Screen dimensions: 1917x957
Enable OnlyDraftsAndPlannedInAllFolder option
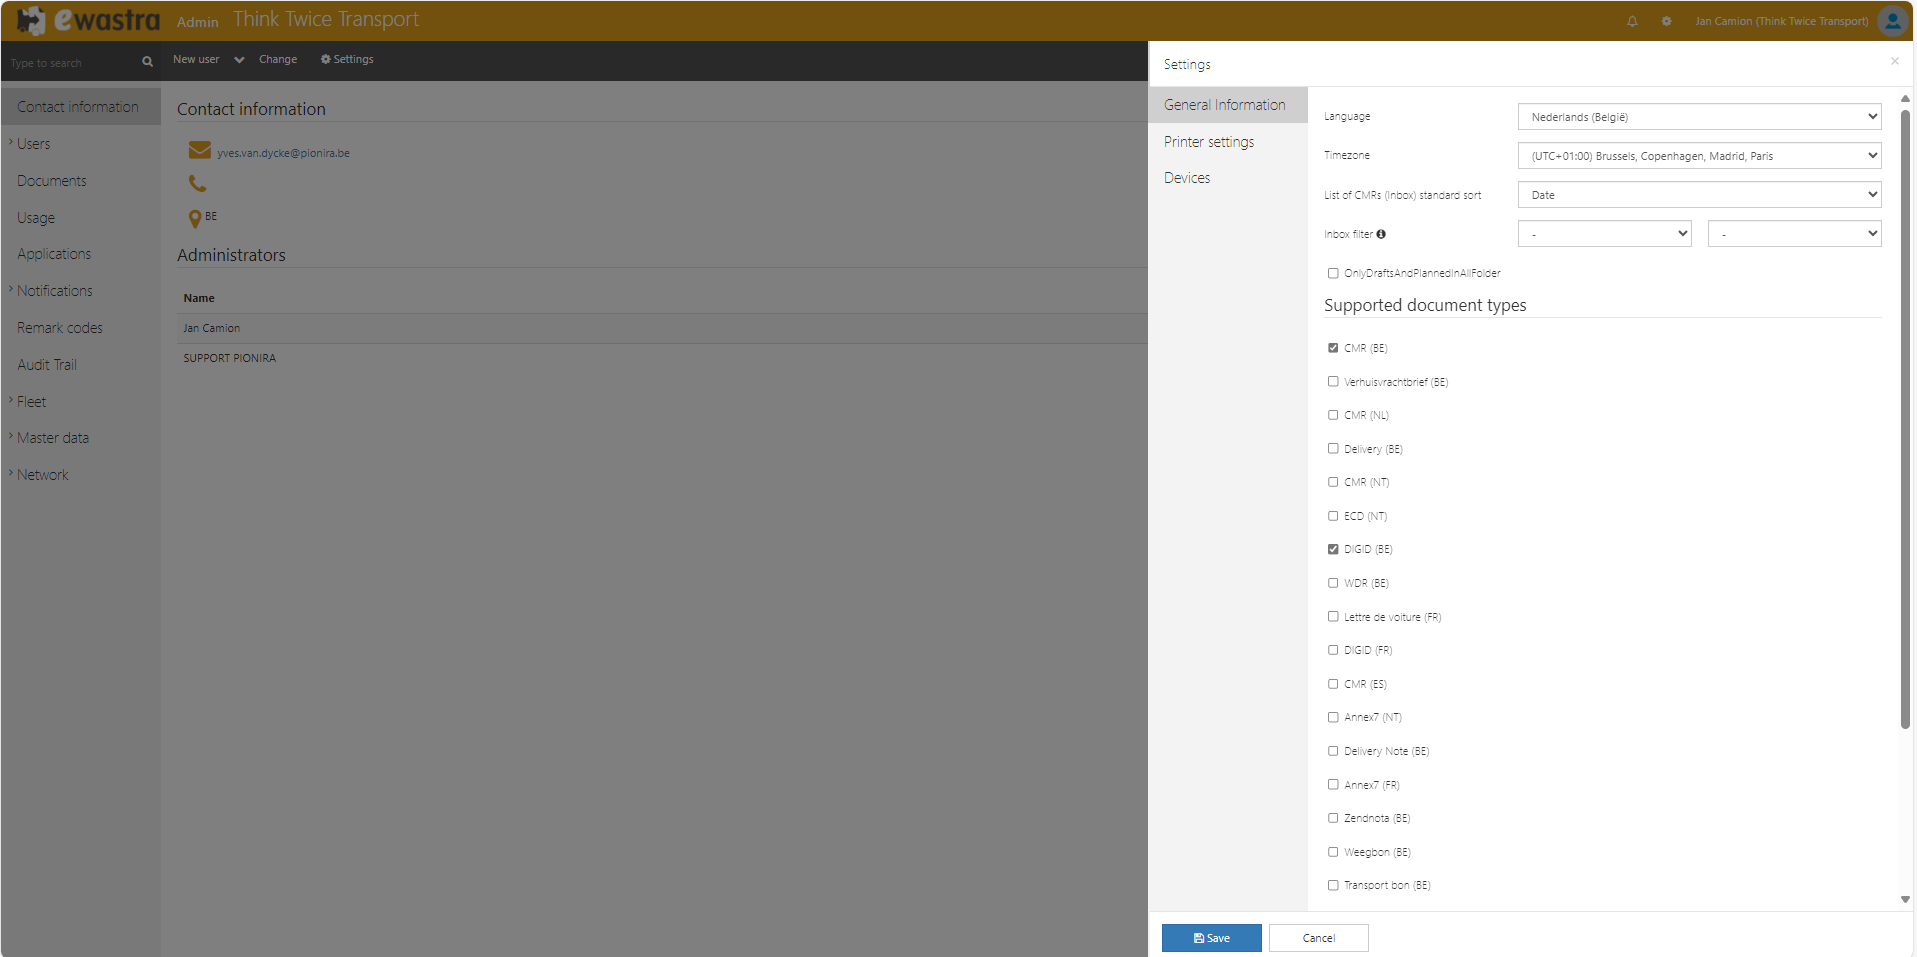[1333, 272]
